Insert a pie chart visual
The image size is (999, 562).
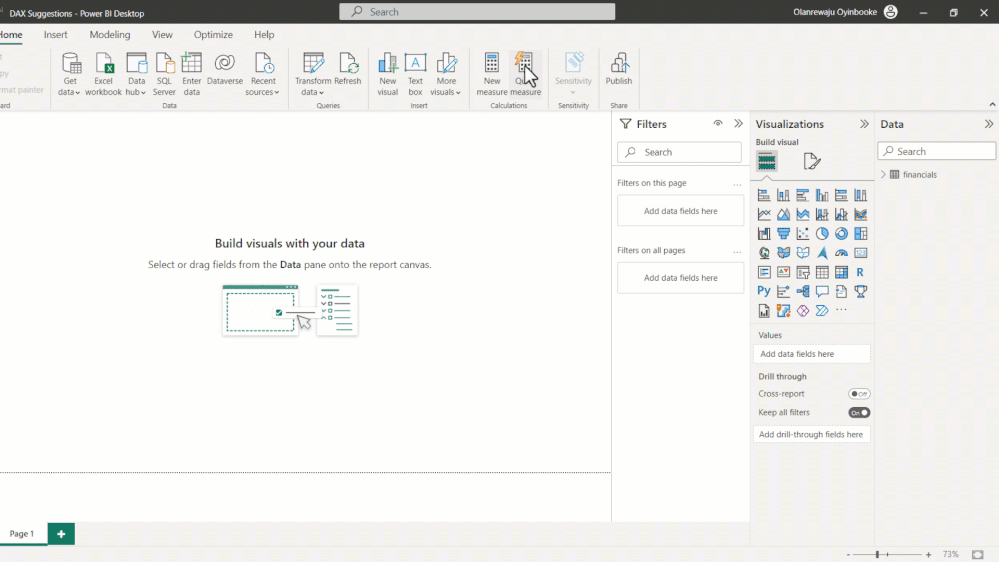(822, 233)
